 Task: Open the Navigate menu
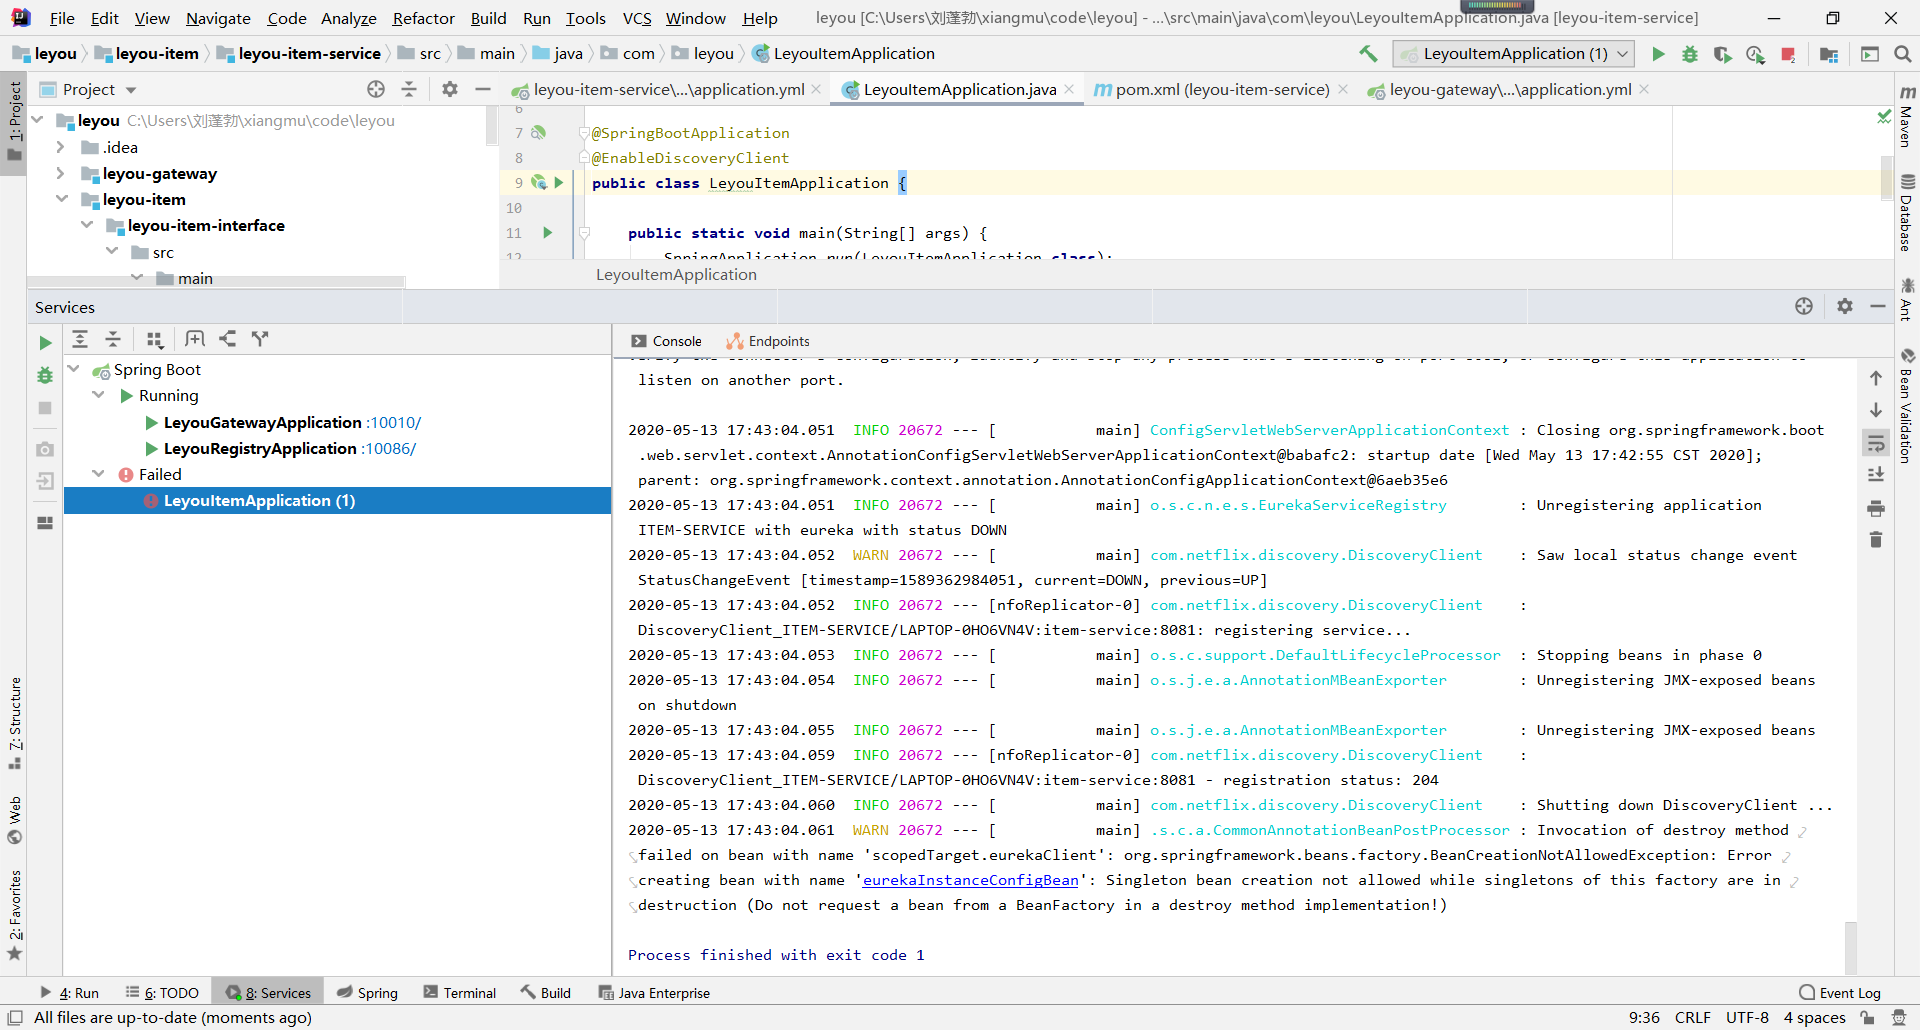click(218, 18)
